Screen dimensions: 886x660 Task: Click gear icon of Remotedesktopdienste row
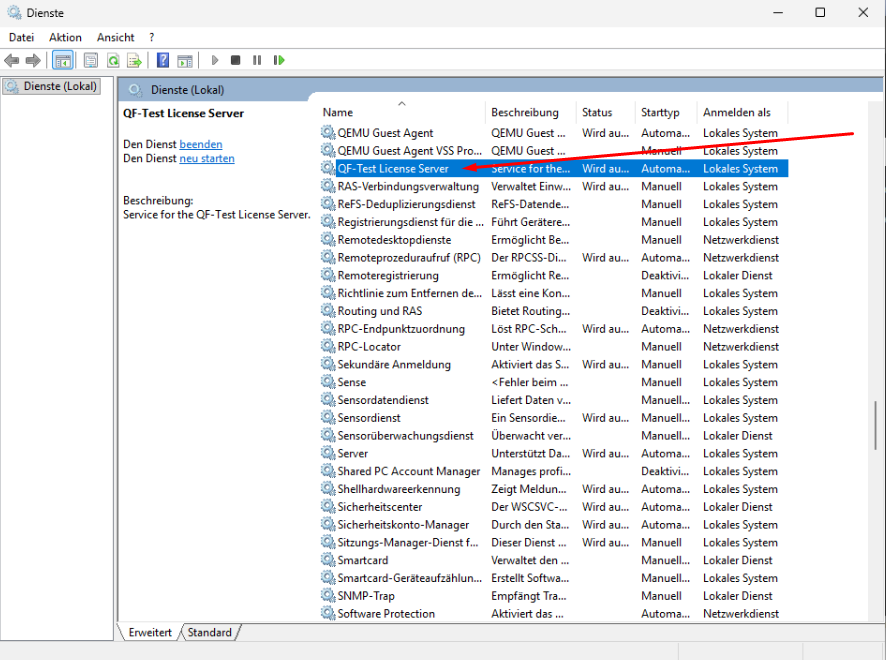[328, 240]
